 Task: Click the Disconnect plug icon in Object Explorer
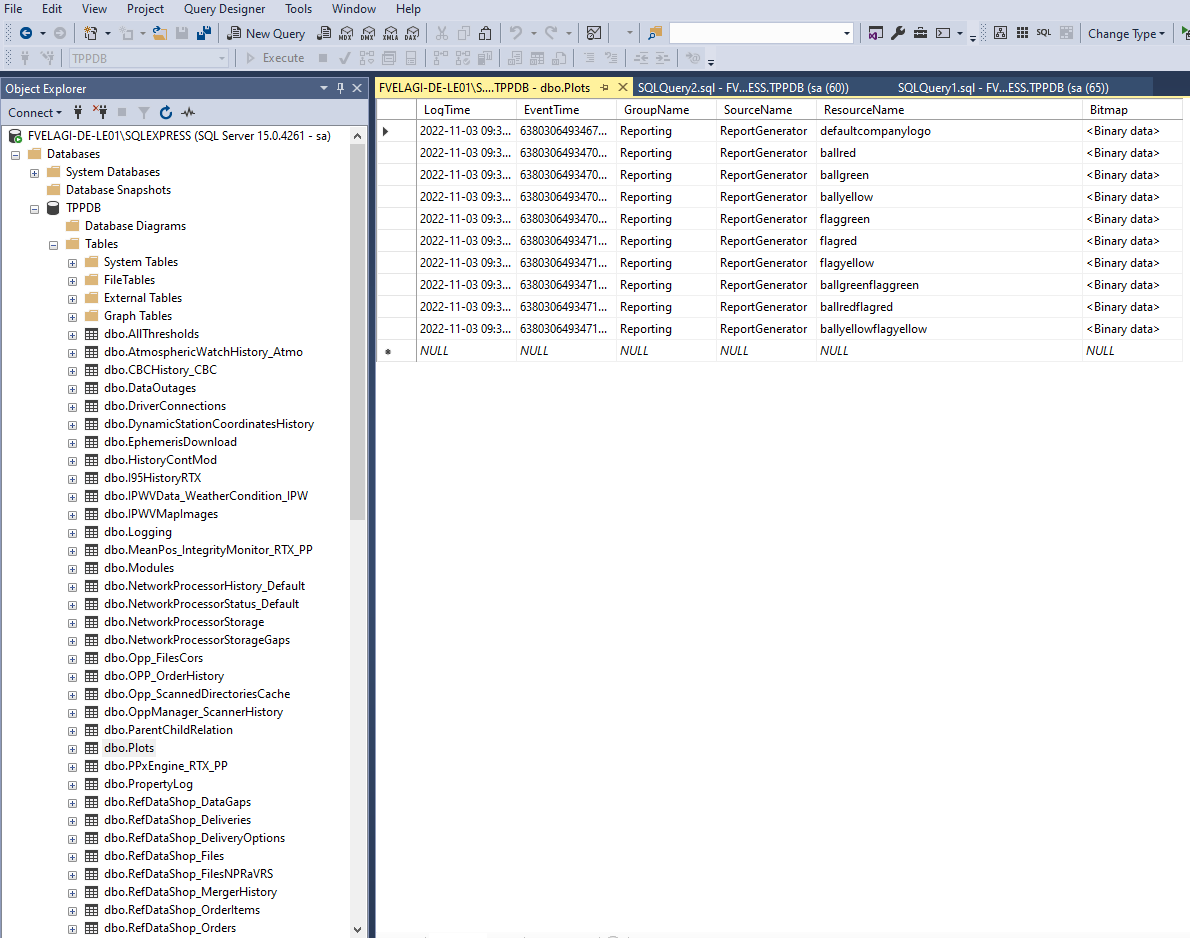[x=100, y=112]
